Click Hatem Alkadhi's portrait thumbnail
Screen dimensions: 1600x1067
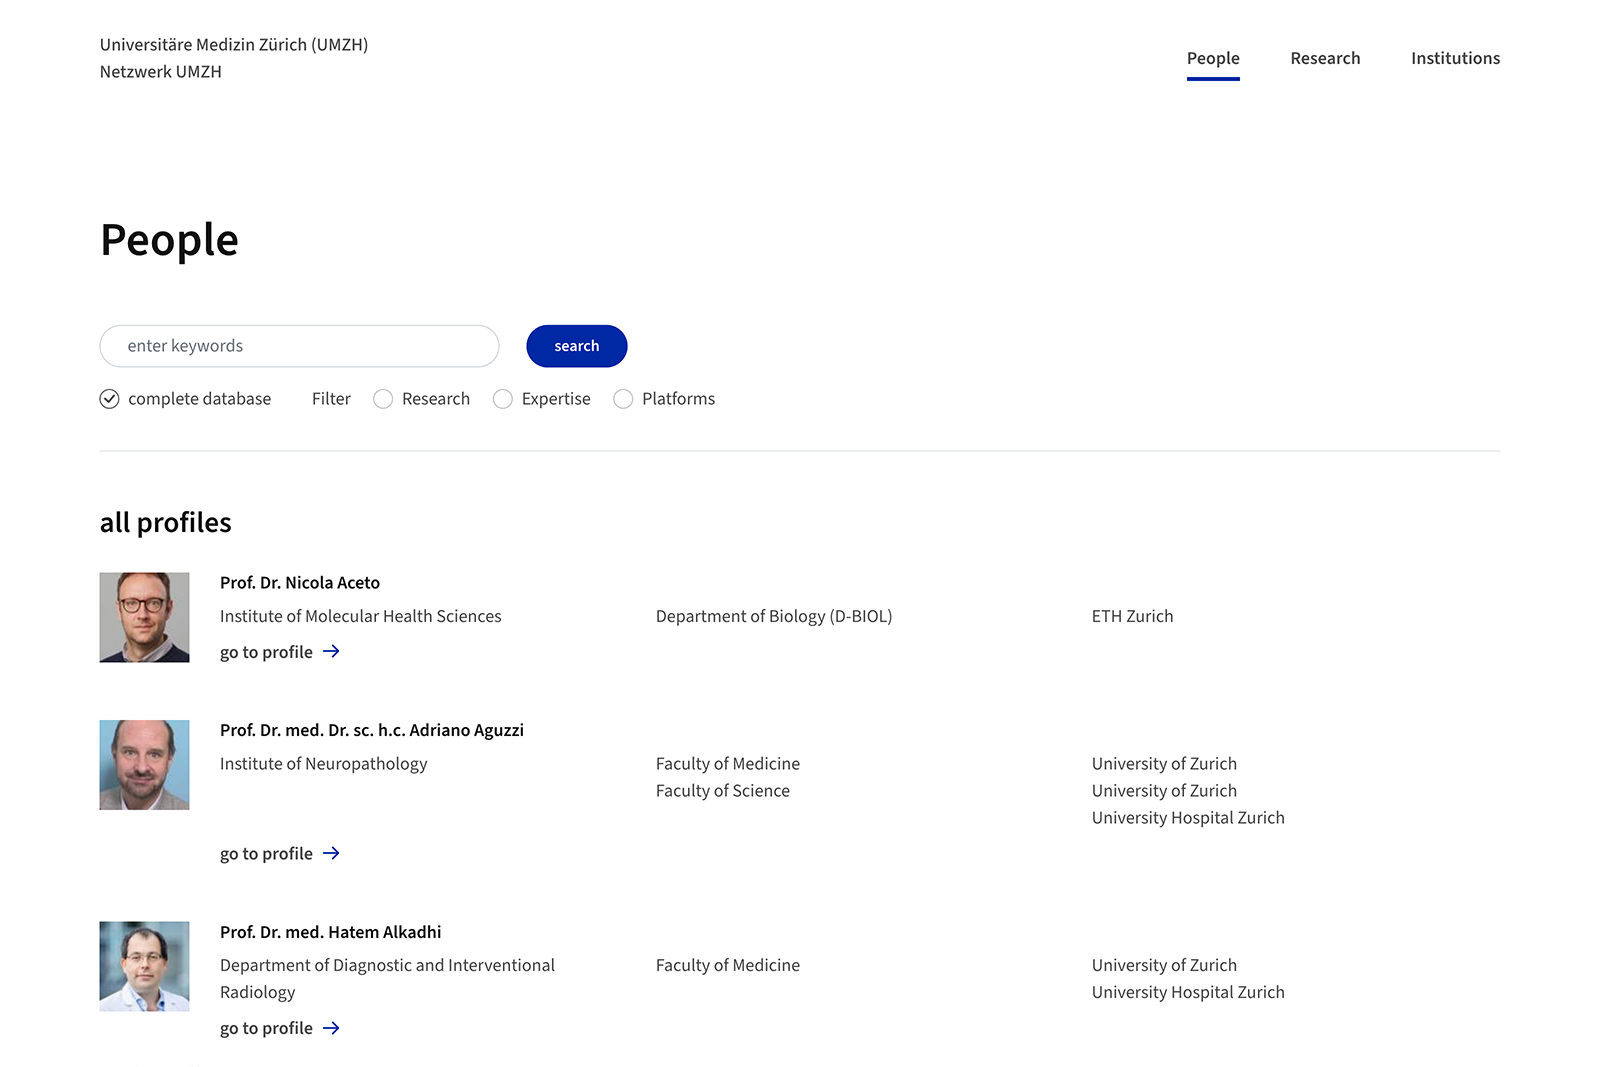pyautogui.click(x=144, y=966)
